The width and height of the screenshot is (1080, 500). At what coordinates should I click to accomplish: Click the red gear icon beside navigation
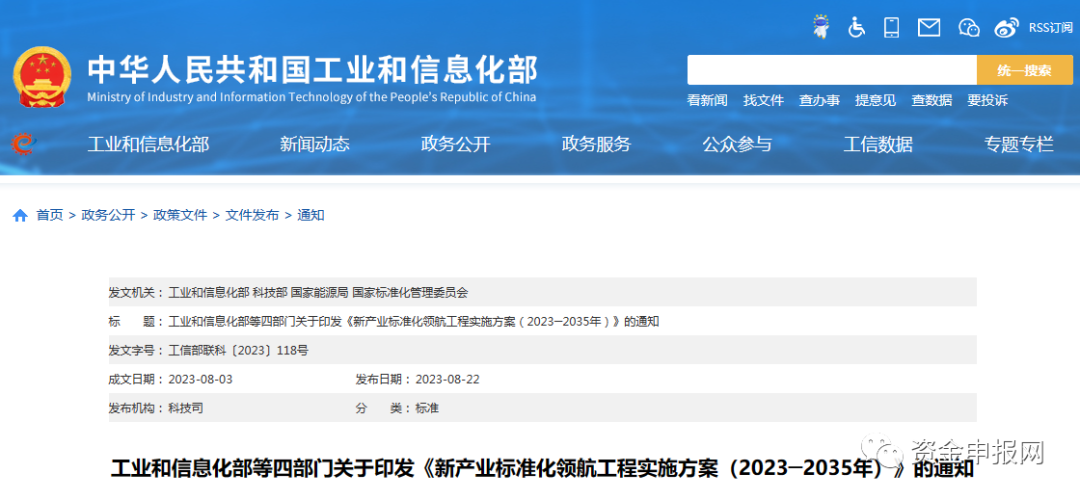(23, 144)
